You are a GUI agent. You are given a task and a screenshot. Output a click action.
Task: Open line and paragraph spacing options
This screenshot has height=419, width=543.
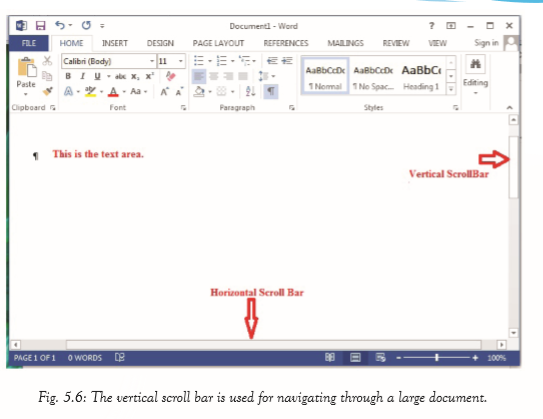pos(264,76)
